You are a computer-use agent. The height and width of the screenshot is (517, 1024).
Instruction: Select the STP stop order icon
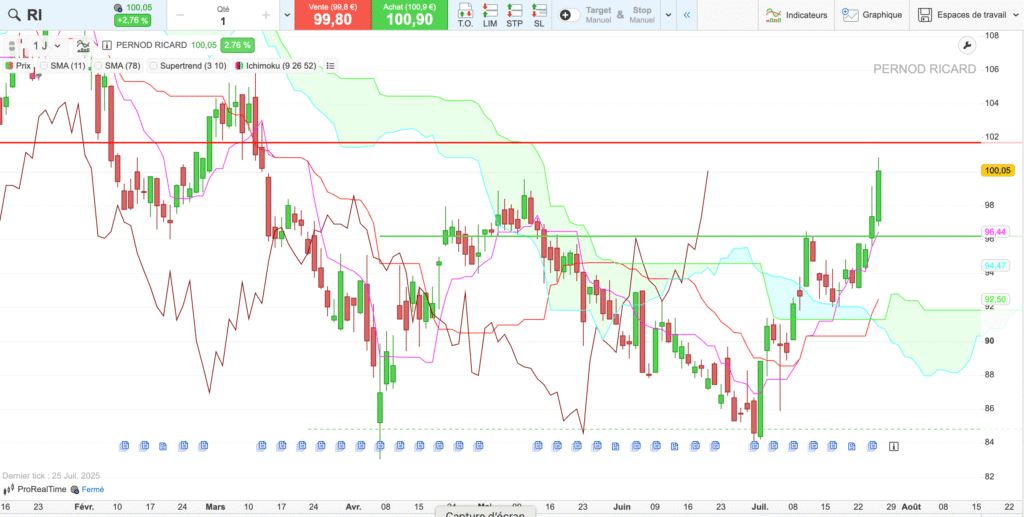514,15
